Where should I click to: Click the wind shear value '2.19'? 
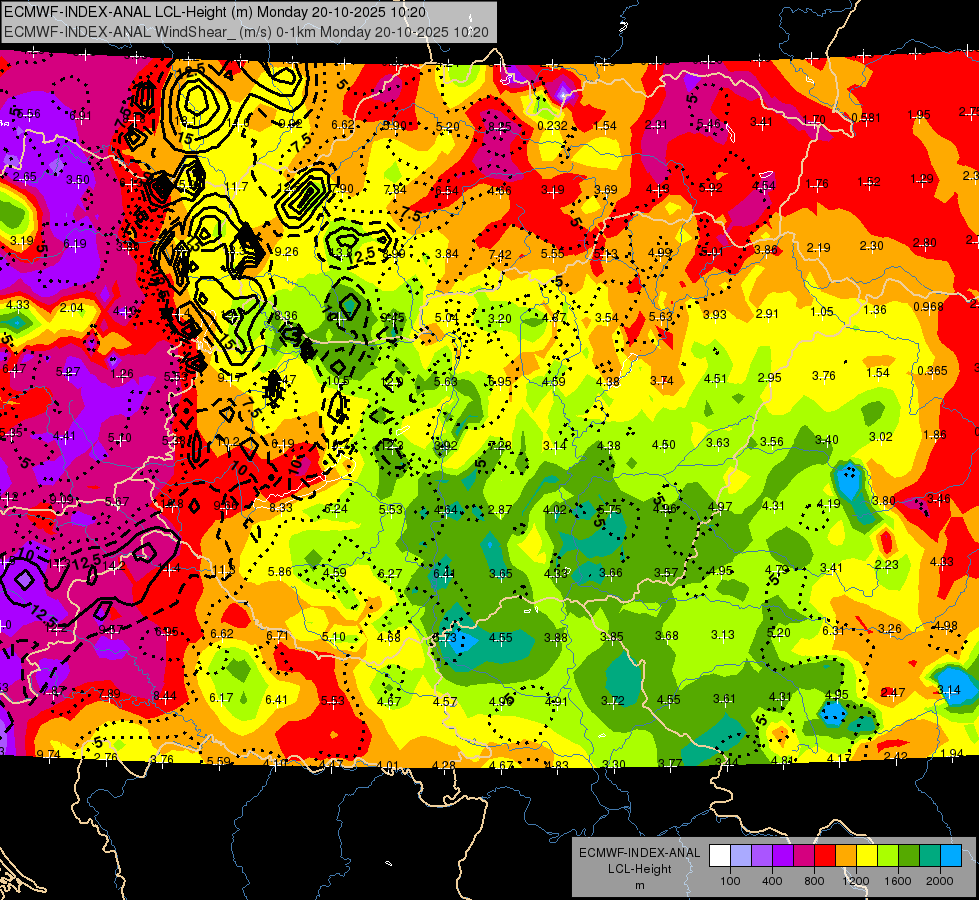[819, 248]
